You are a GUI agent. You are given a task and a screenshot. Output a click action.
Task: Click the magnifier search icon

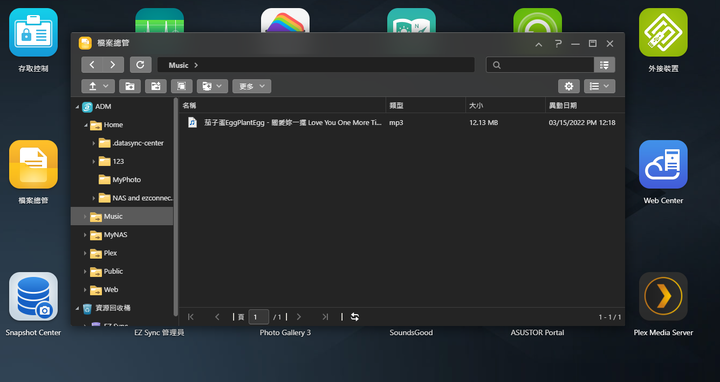[497, 65]
